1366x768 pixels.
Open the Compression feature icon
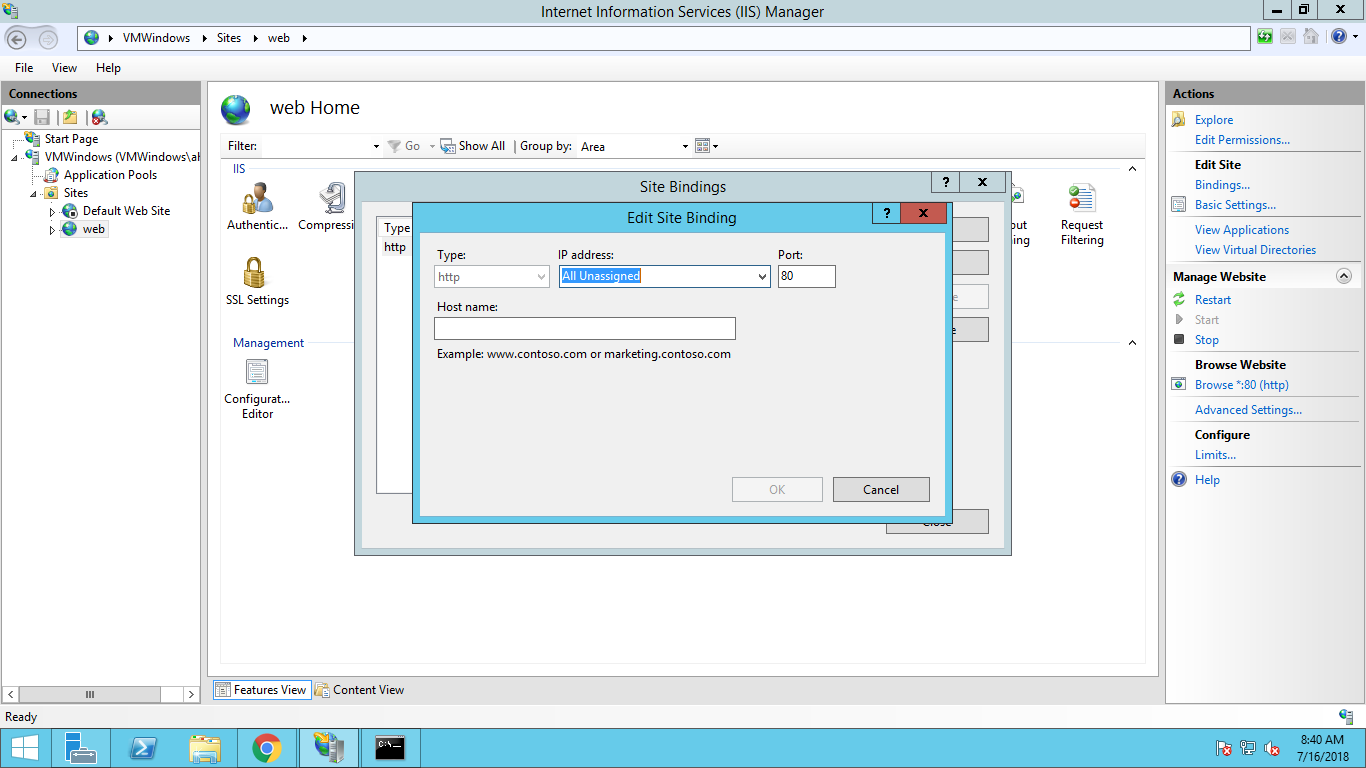327,206
